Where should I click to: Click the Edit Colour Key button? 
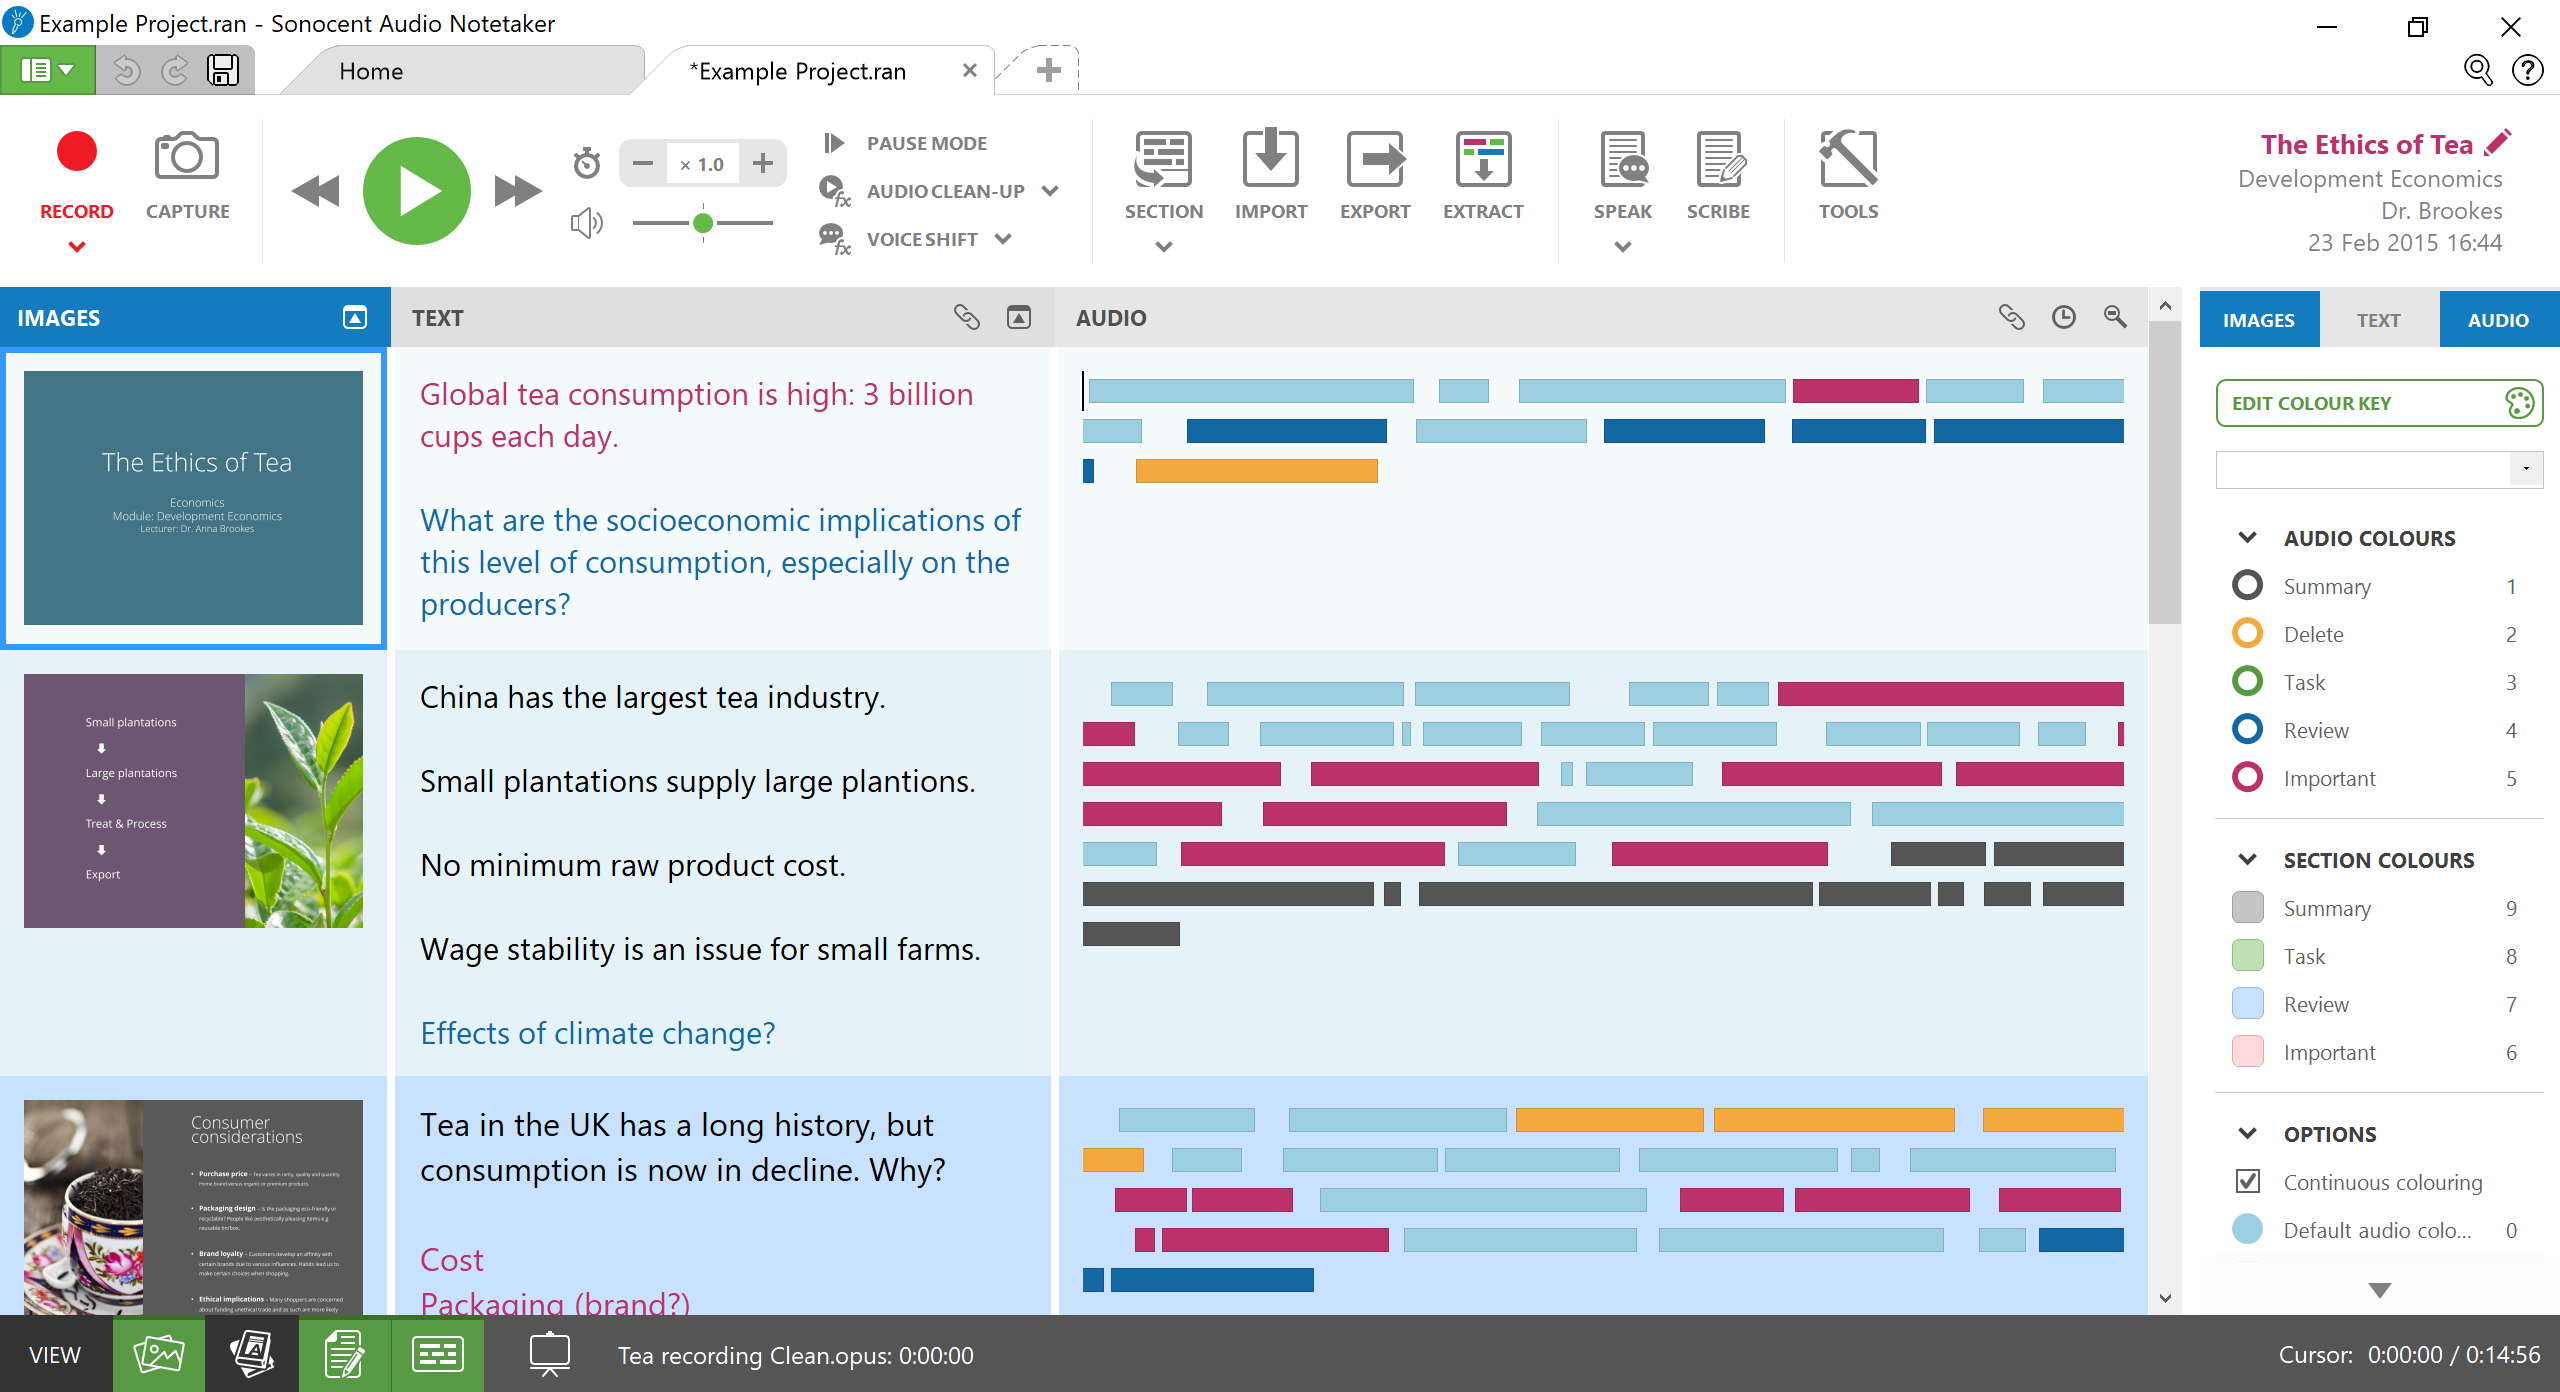tap(2378, 403)
